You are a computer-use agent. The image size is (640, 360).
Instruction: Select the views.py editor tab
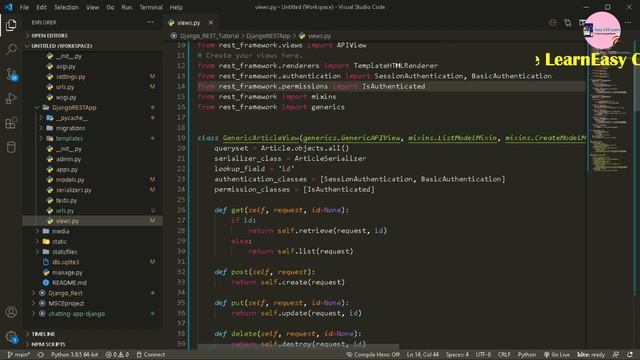pyautogui.click(x=189, y=23)
